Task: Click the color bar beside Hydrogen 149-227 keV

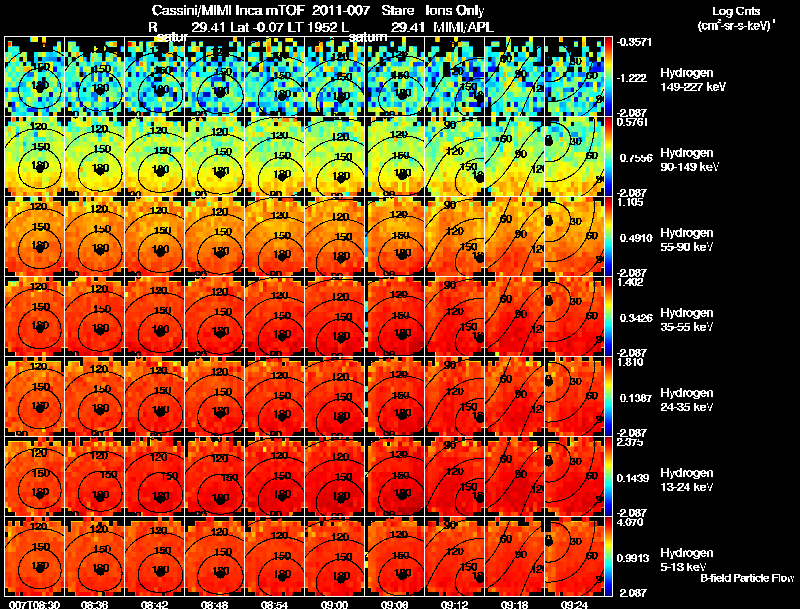Action: (x=608, y=77)
